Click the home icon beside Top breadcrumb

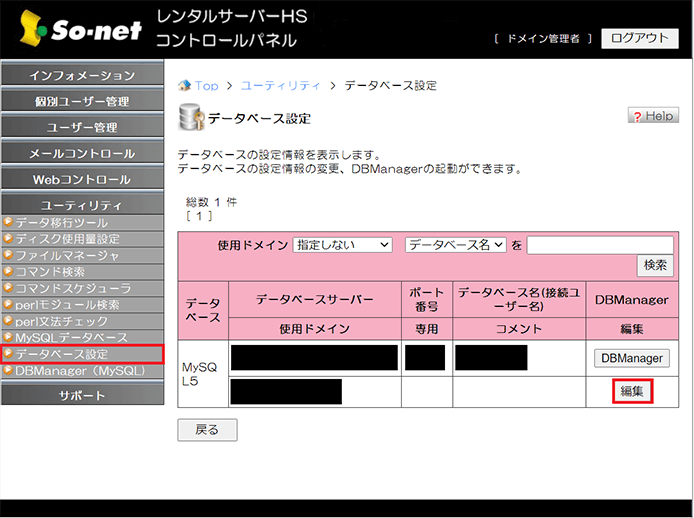tap(184, 86)
